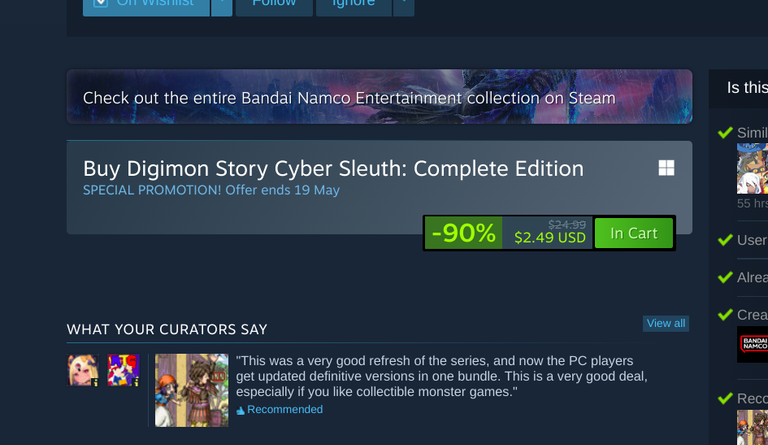Click the Windows platform icon
768x445 pixels.
[666, 168]
